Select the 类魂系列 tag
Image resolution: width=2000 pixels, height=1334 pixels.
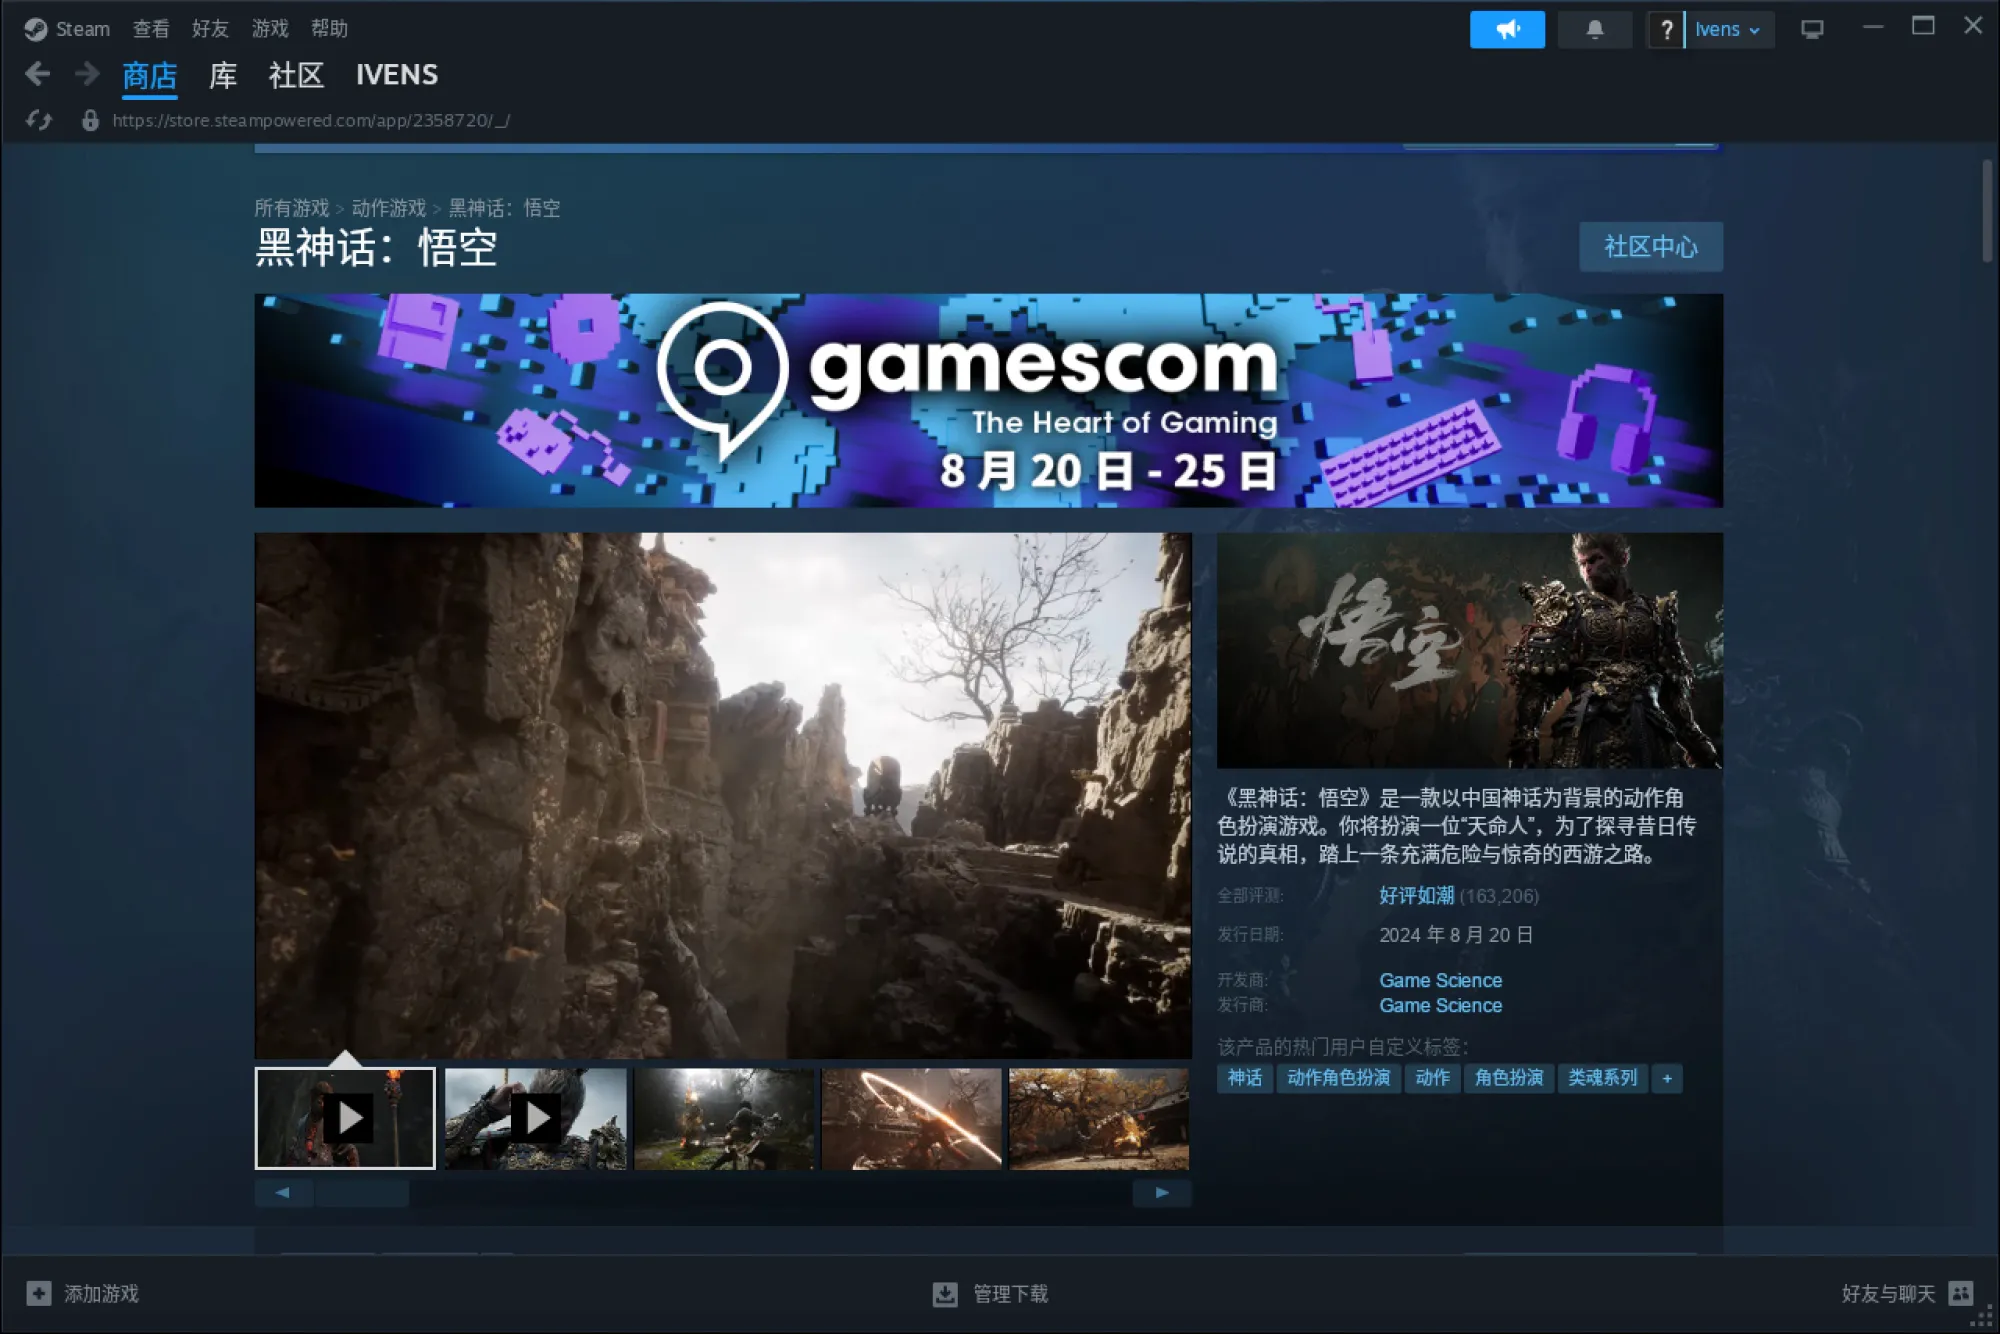tap(1602, 1078)
